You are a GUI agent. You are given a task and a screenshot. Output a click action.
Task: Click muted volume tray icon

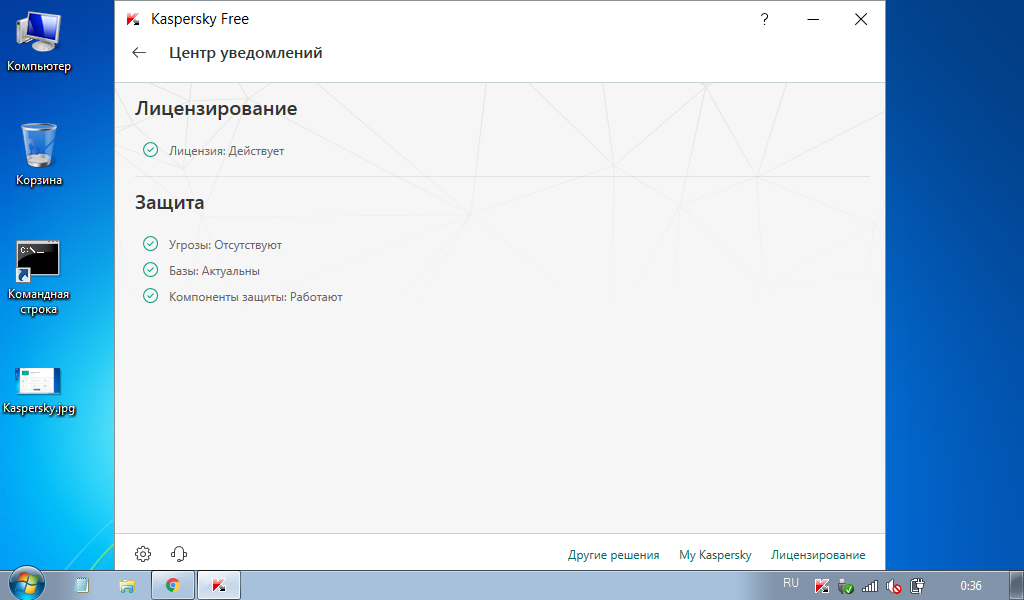pyautogui.click(x=893, y=586)
